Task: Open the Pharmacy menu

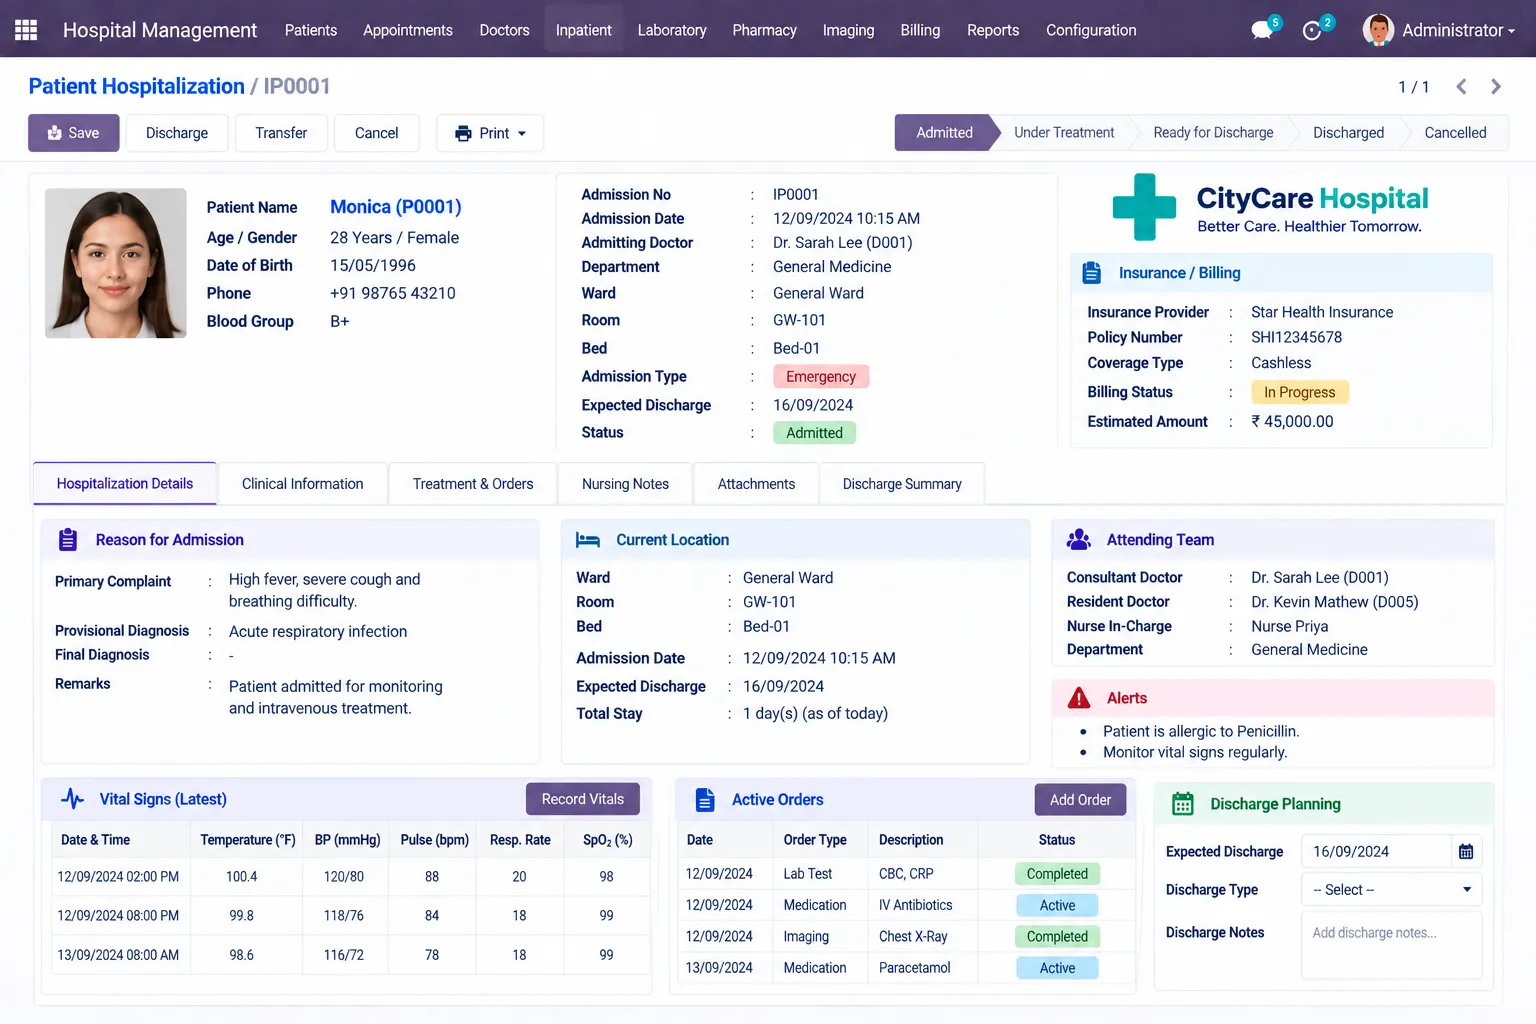Action: tap(764, 30)
